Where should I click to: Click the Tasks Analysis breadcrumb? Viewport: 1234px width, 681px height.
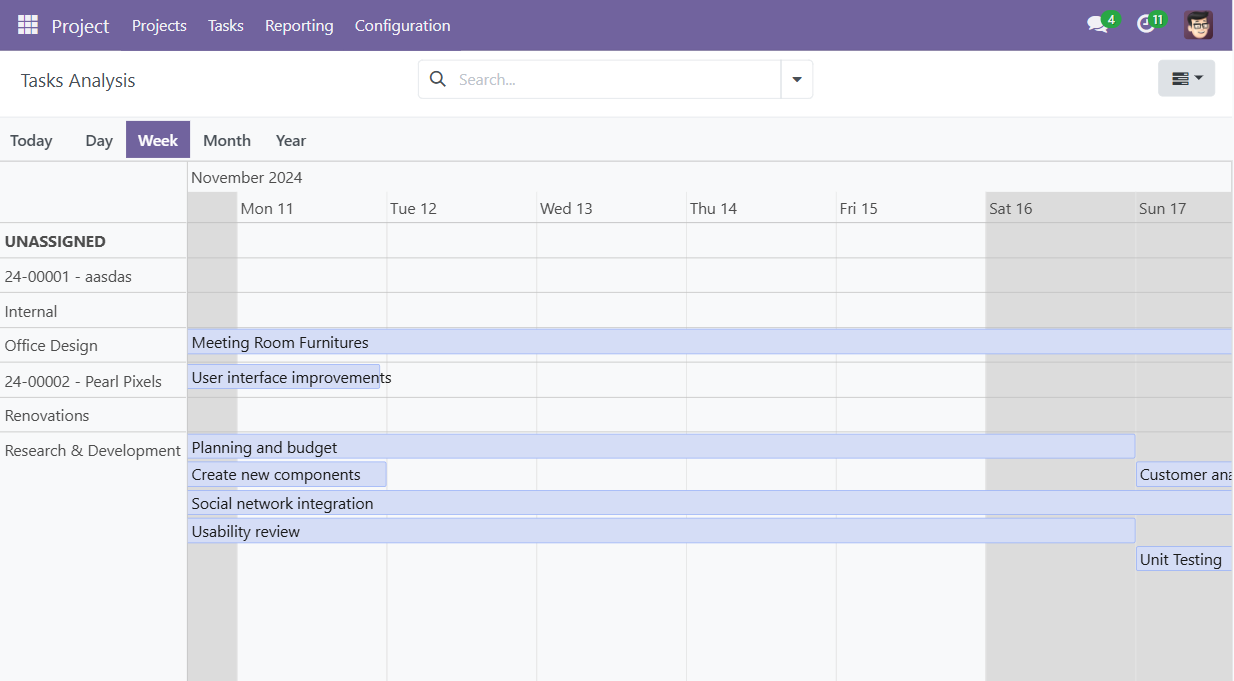click(x=77, y=79)
